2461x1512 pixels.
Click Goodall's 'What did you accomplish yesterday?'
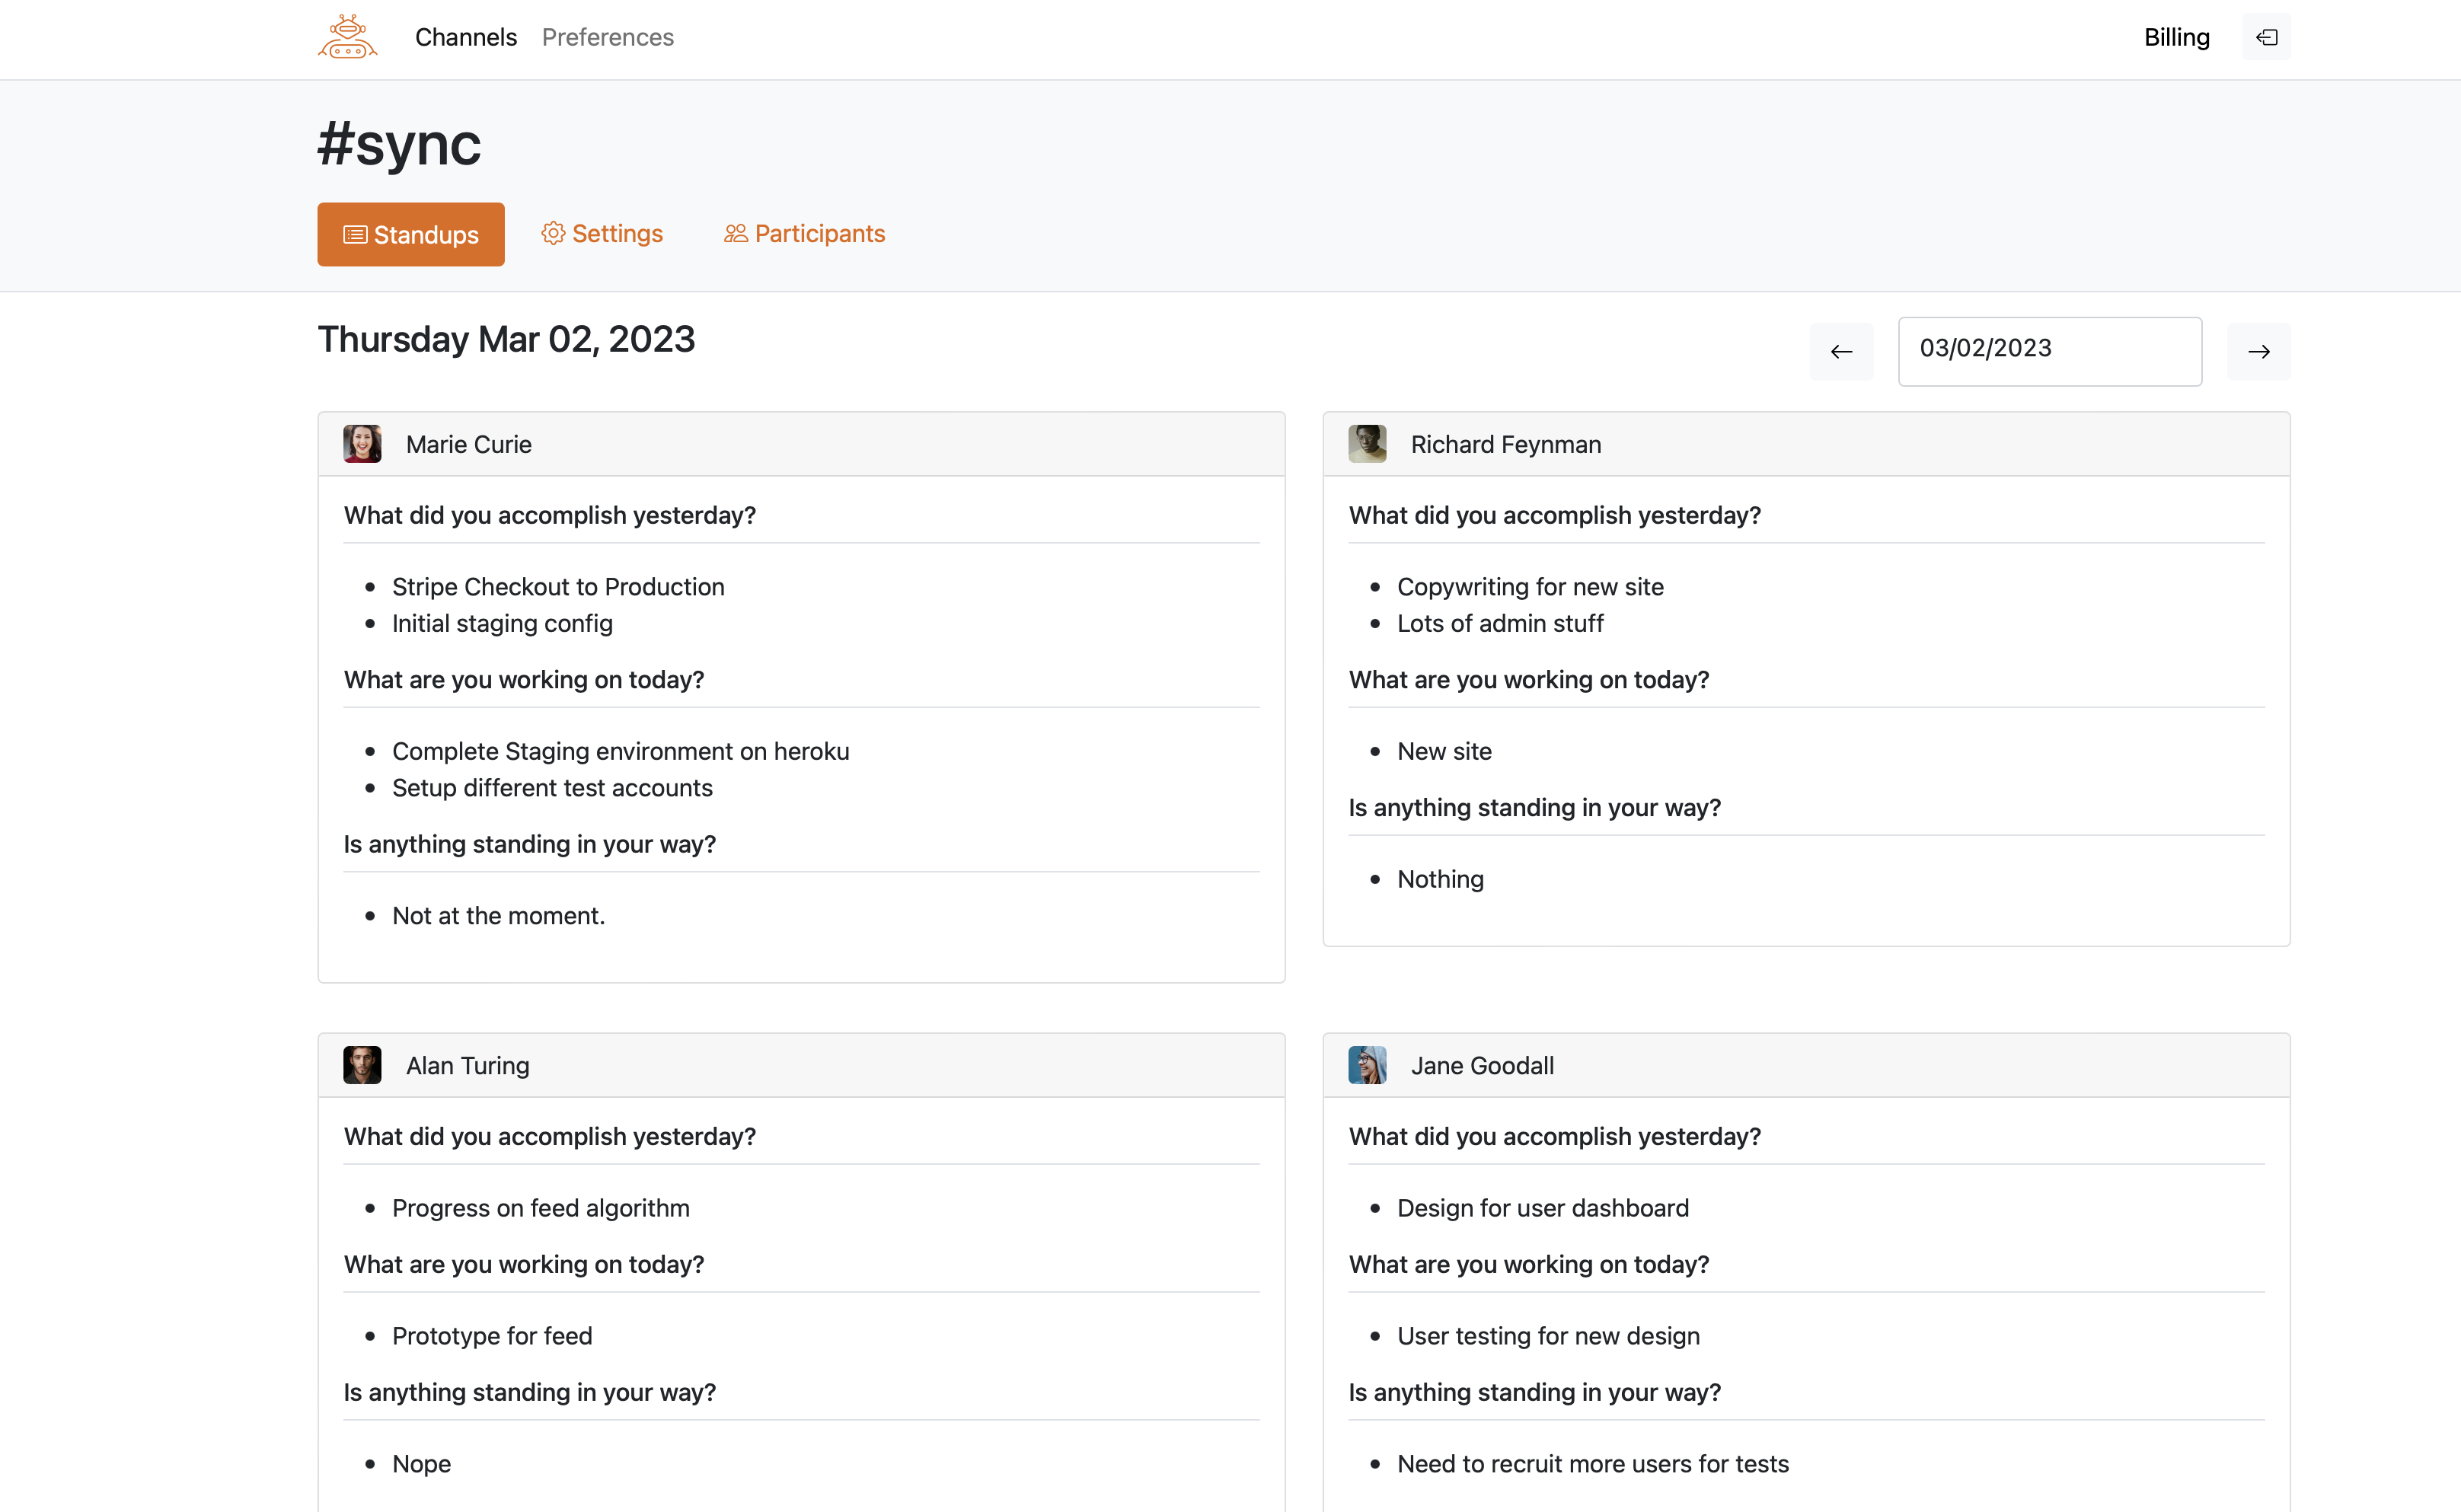pos(1555,1136)
